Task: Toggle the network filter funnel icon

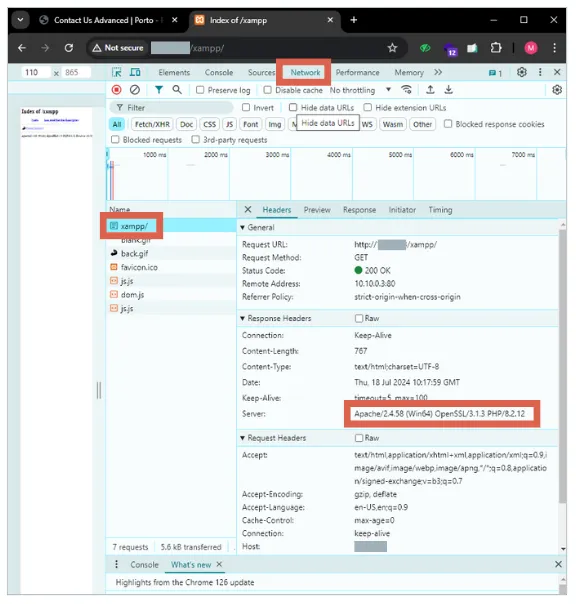Action: point(158,90)
